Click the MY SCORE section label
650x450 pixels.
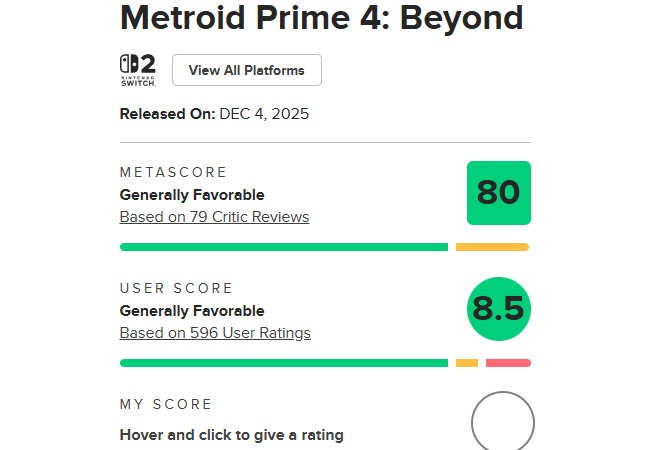pos(166,404)
